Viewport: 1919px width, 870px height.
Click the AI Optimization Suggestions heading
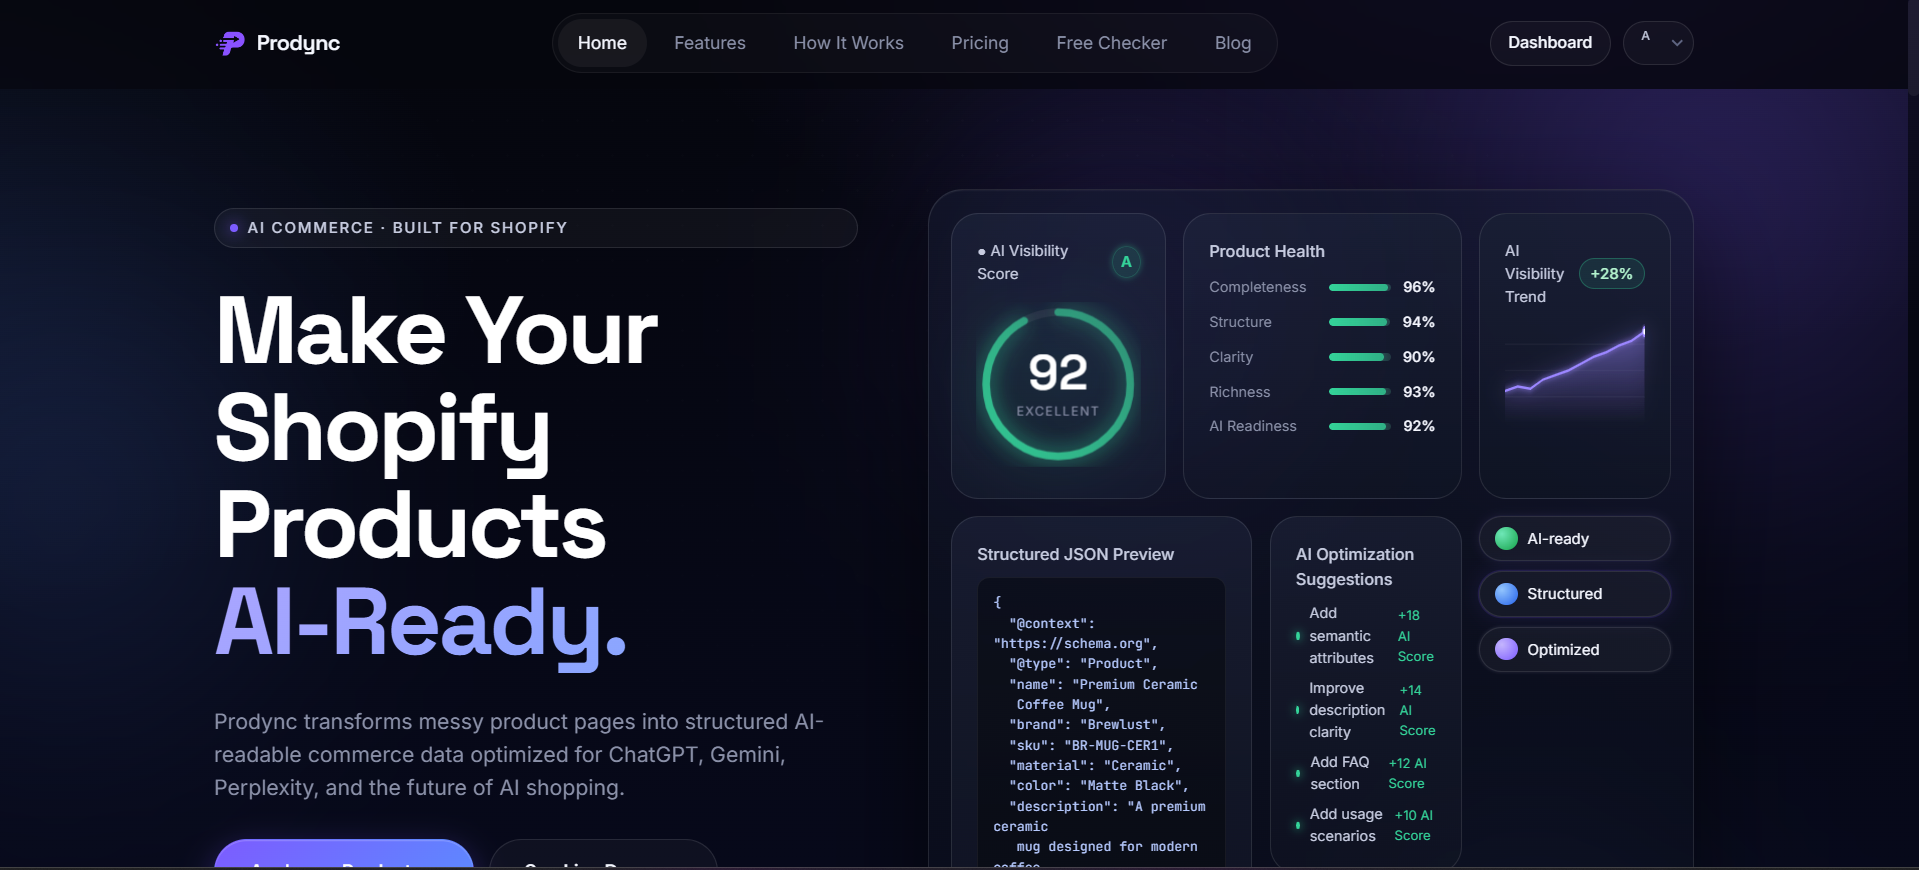1355,567
